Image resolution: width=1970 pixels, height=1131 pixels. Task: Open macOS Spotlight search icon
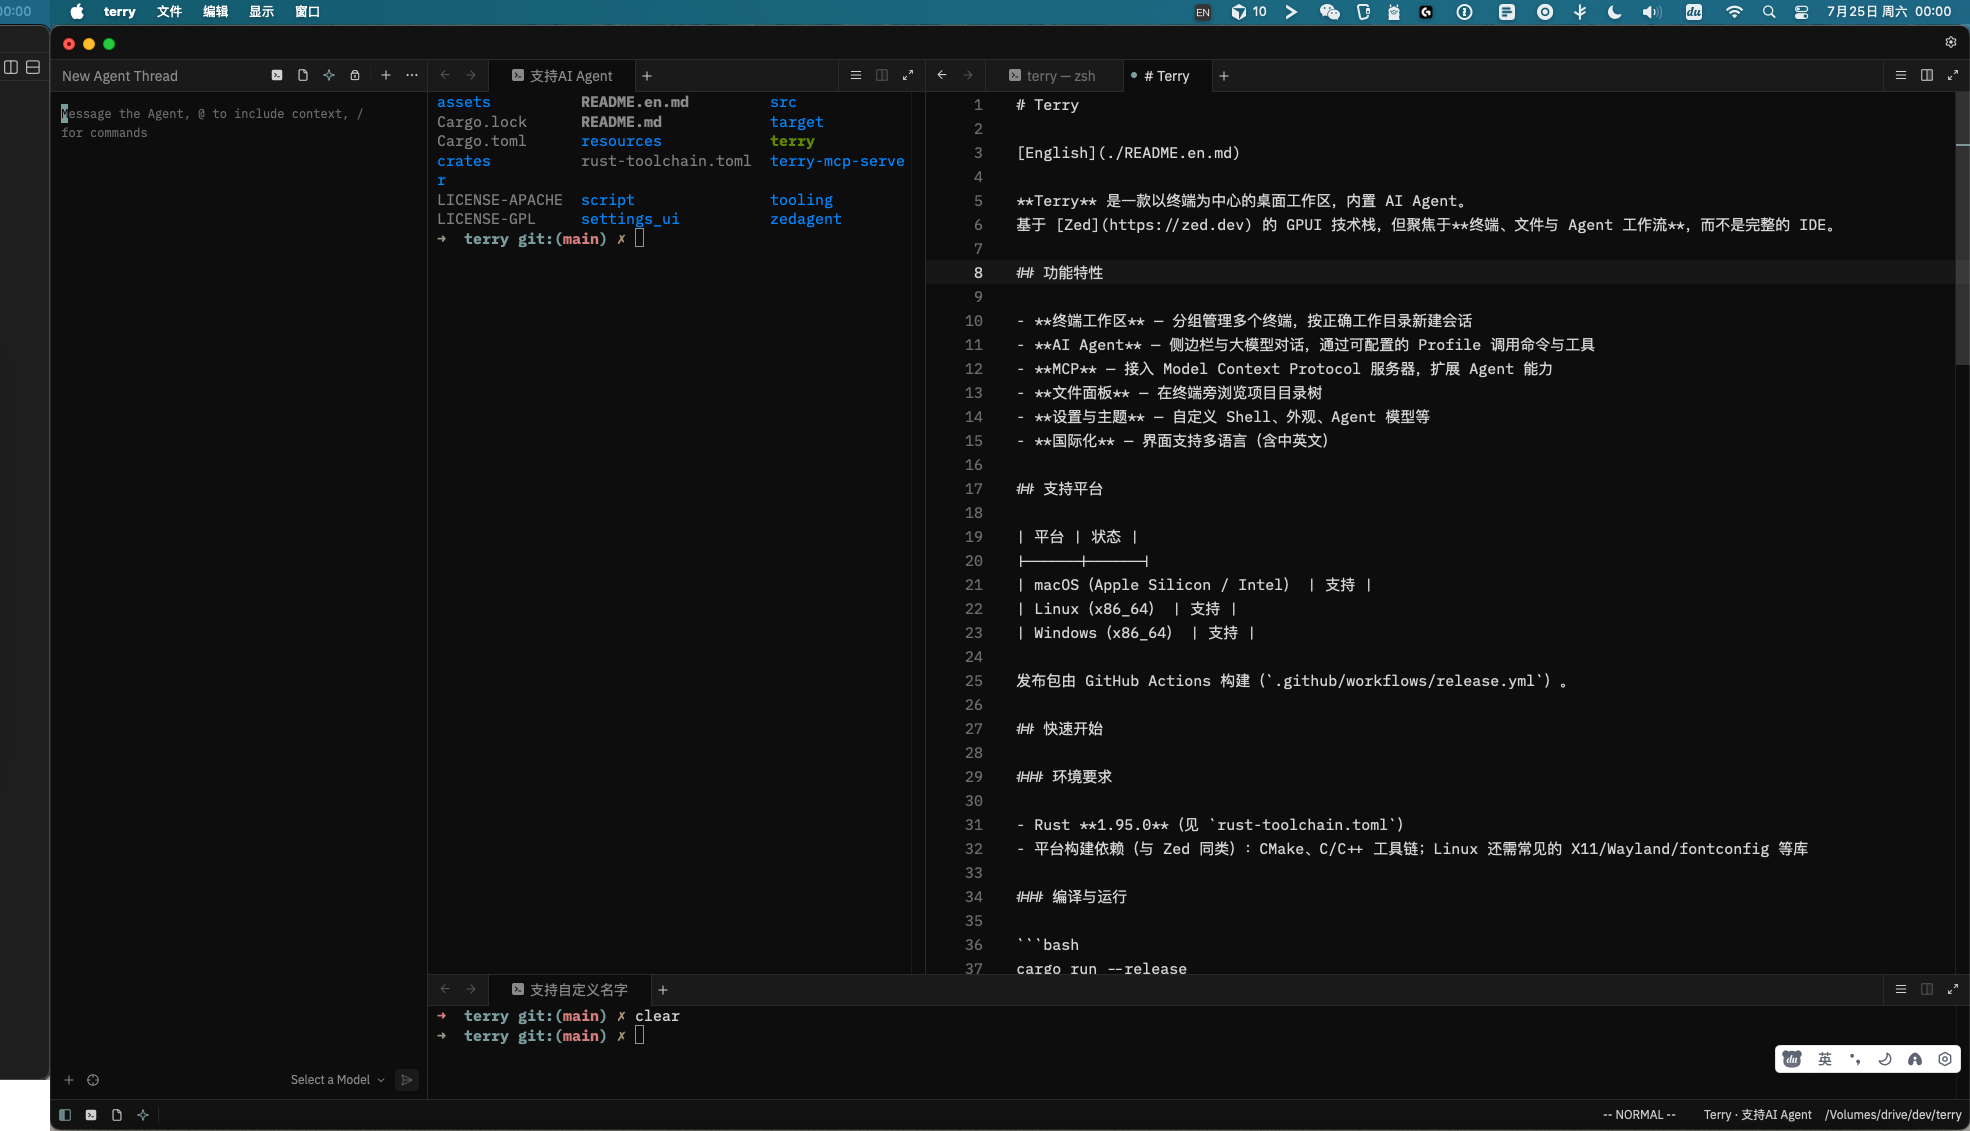1769,12
